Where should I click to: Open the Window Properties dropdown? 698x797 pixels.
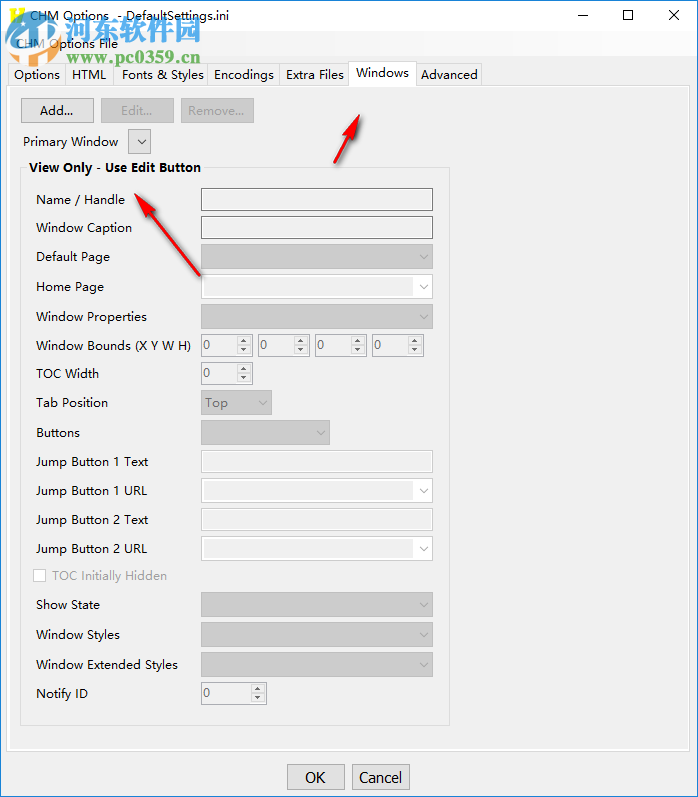coord(317,317)
